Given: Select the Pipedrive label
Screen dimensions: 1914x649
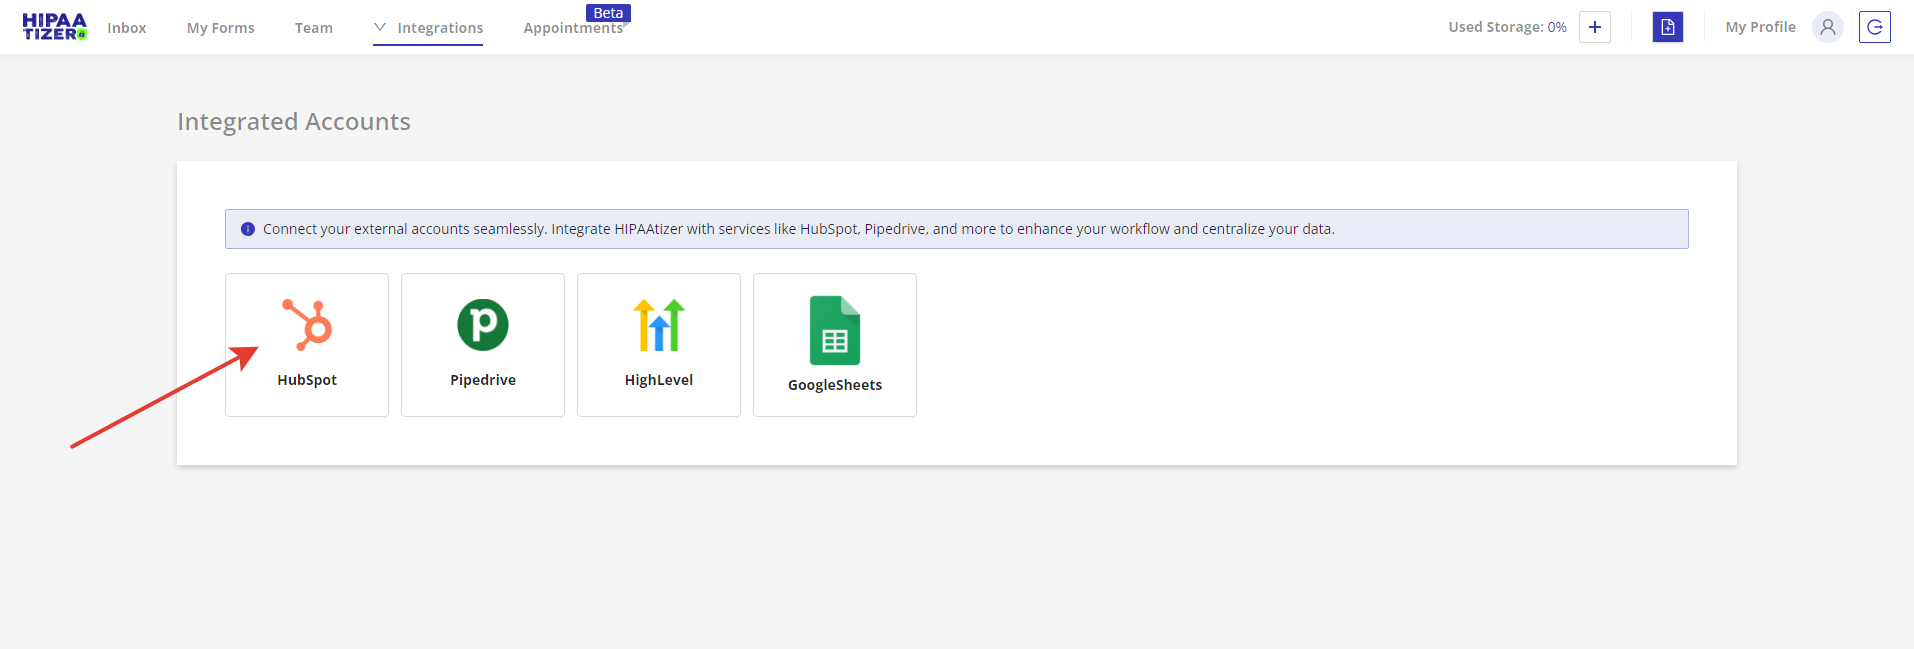Looking at the screenshot, I should [483, 380].
